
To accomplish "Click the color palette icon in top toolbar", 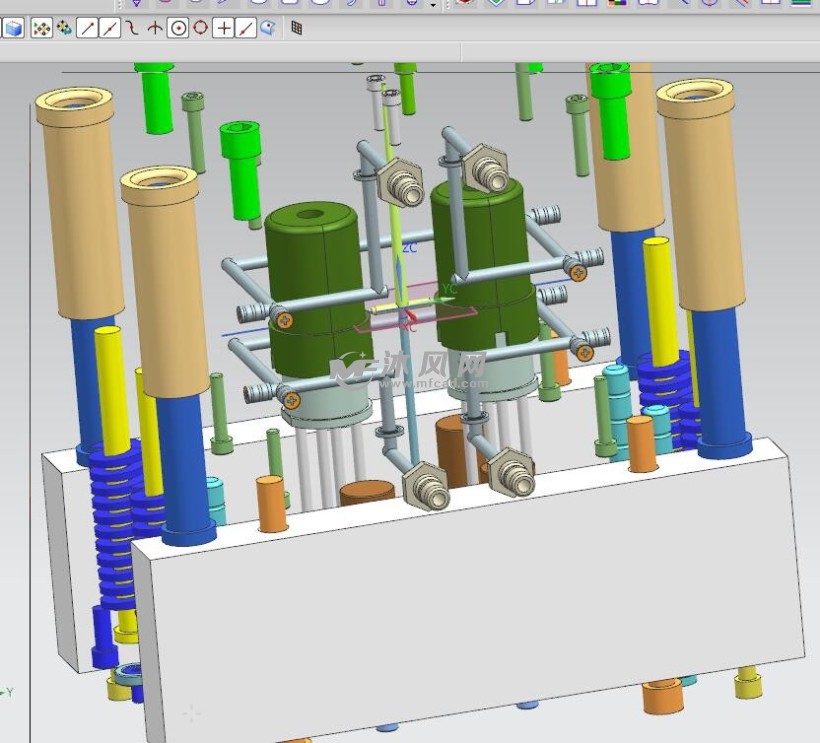I will click(617, 3).
